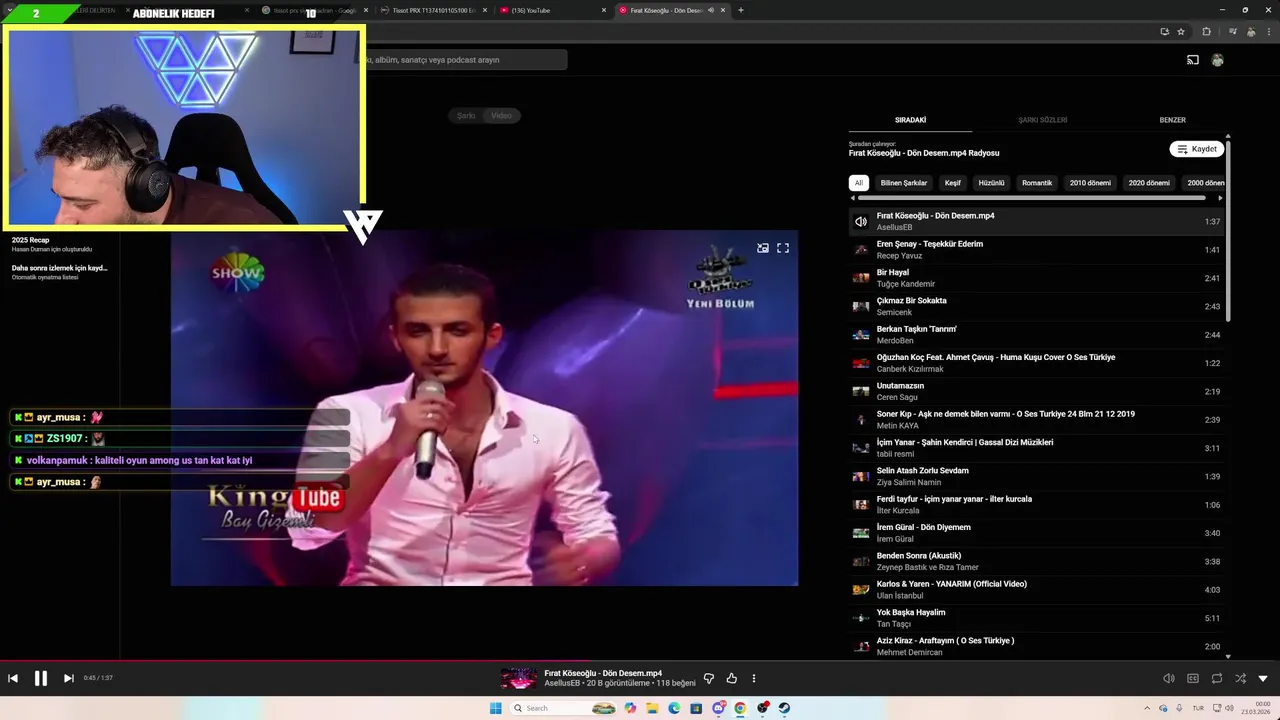
Task: Play Yok Başka Hayalim by Tan Taşçı
Action: point(1035,618)
